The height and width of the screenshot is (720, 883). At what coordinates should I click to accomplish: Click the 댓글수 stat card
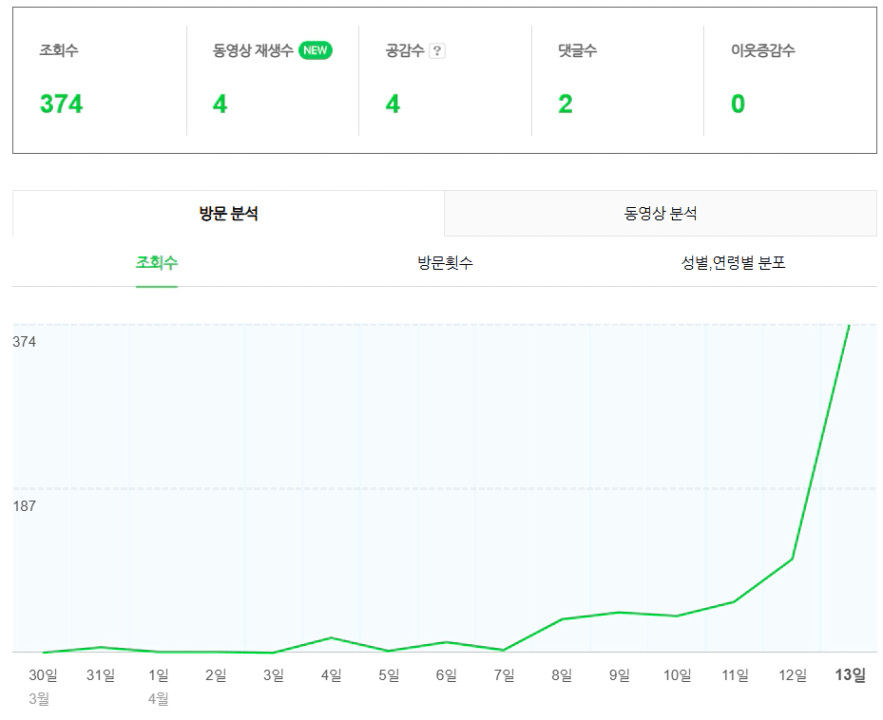(617, 80)
